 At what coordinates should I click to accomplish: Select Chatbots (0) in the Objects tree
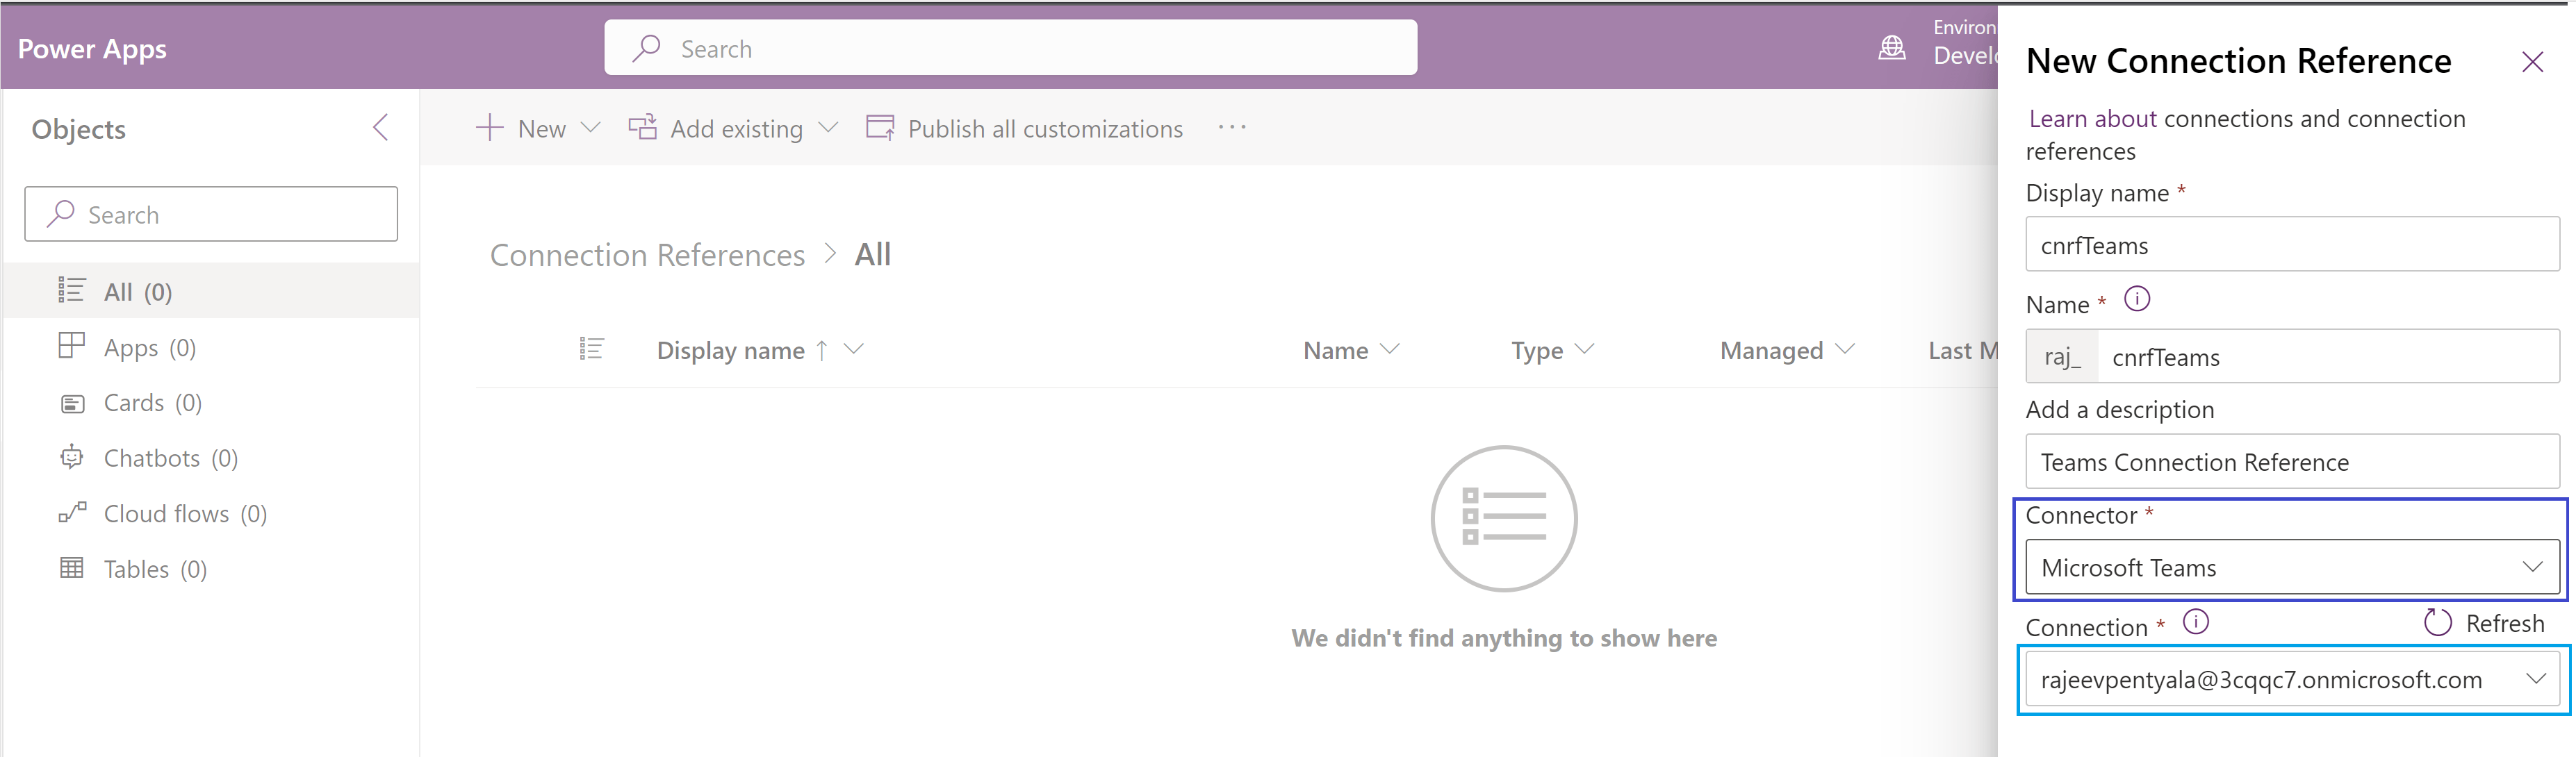tap(211, 458)
